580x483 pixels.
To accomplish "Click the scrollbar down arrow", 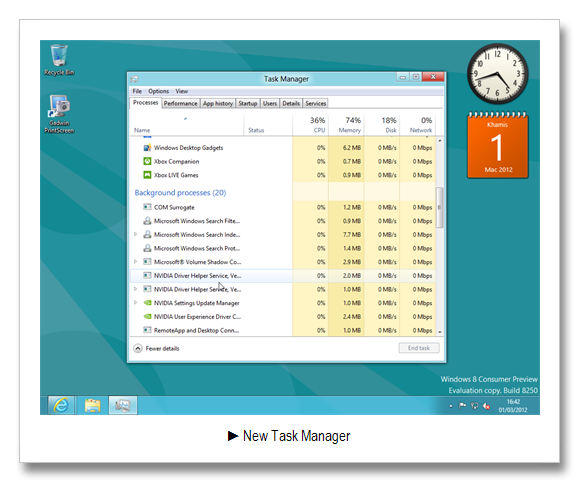I will tap(439, 332).
